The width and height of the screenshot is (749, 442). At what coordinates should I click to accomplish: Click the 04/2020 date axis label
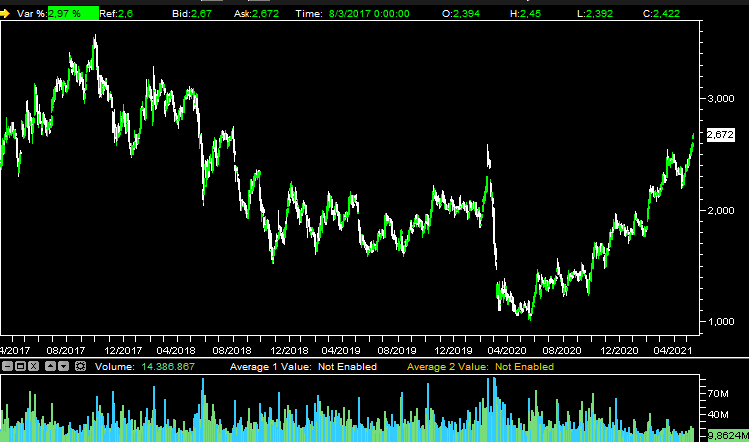[x=506, y=350]
